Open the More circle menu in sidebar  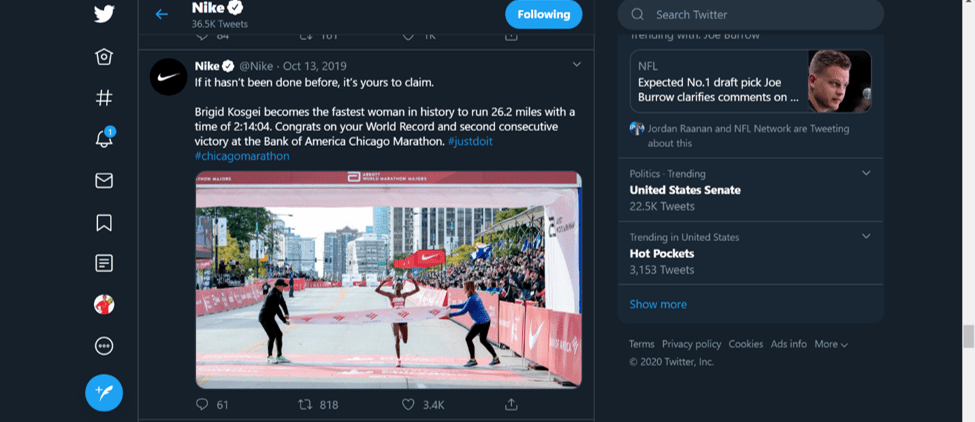104,346
